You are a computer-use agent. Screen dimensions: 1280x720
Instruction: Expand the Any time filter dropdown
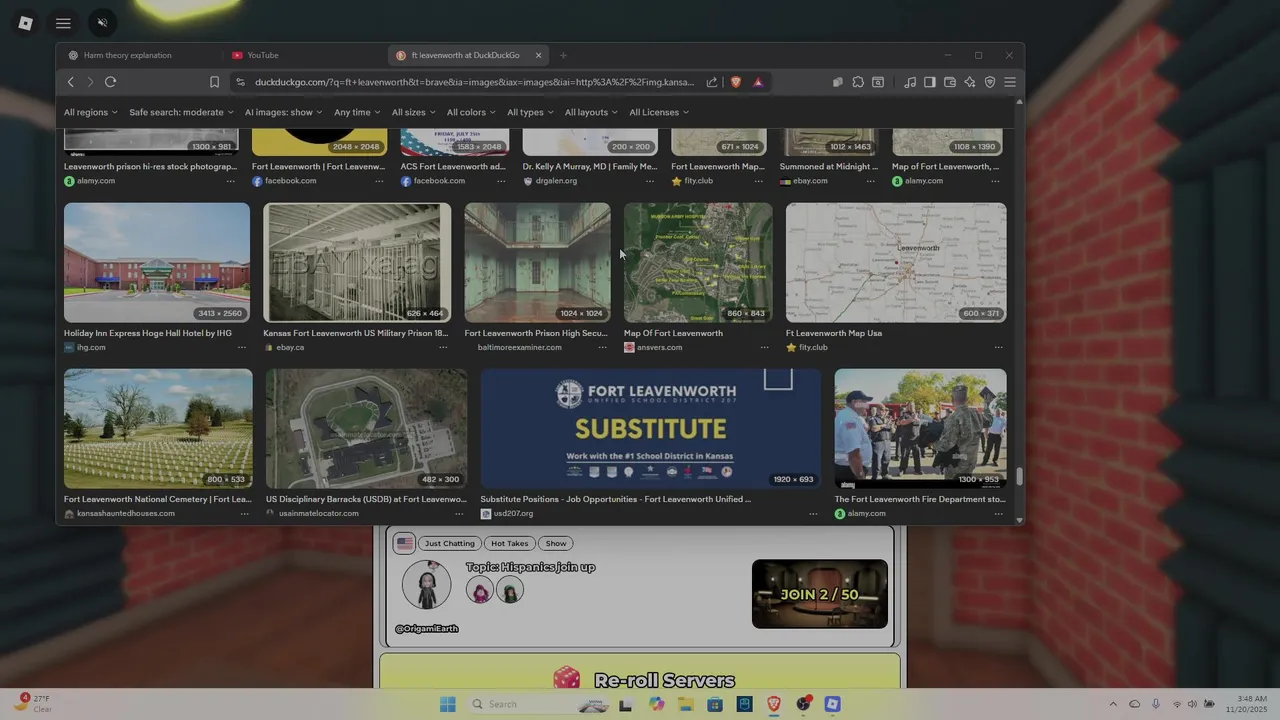357,112
